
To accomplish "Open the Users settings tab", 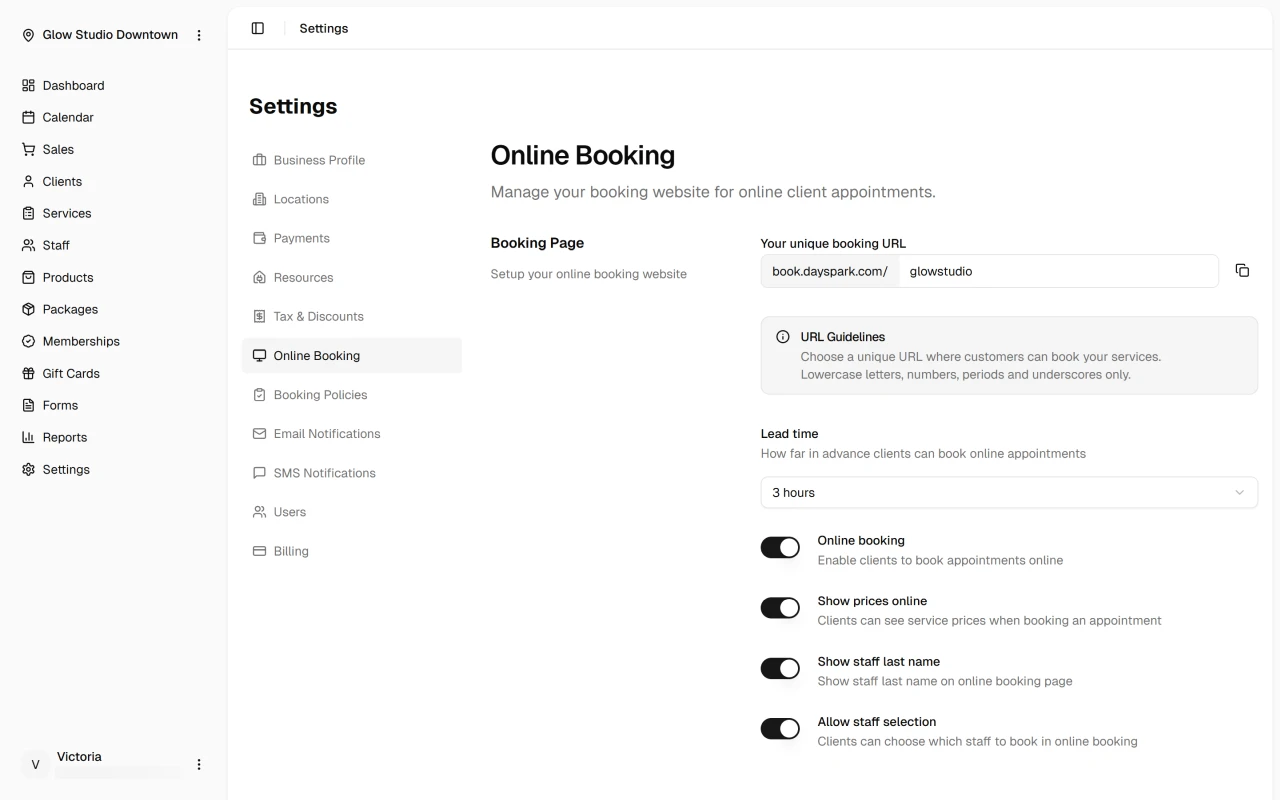I will pyautogui.click(x=352, y=512).
